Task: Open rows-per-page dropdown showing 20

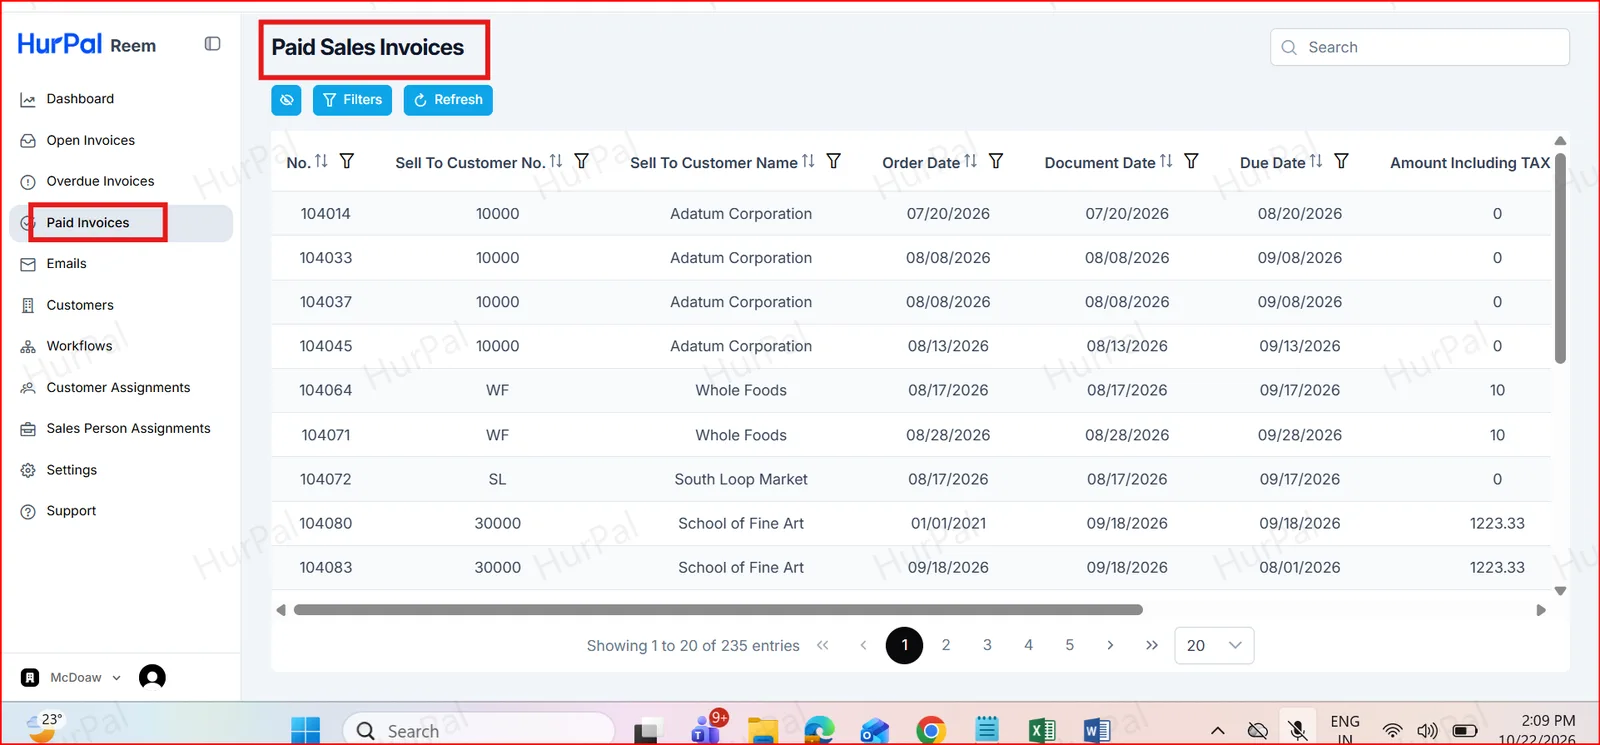Action: (1214, 645)
